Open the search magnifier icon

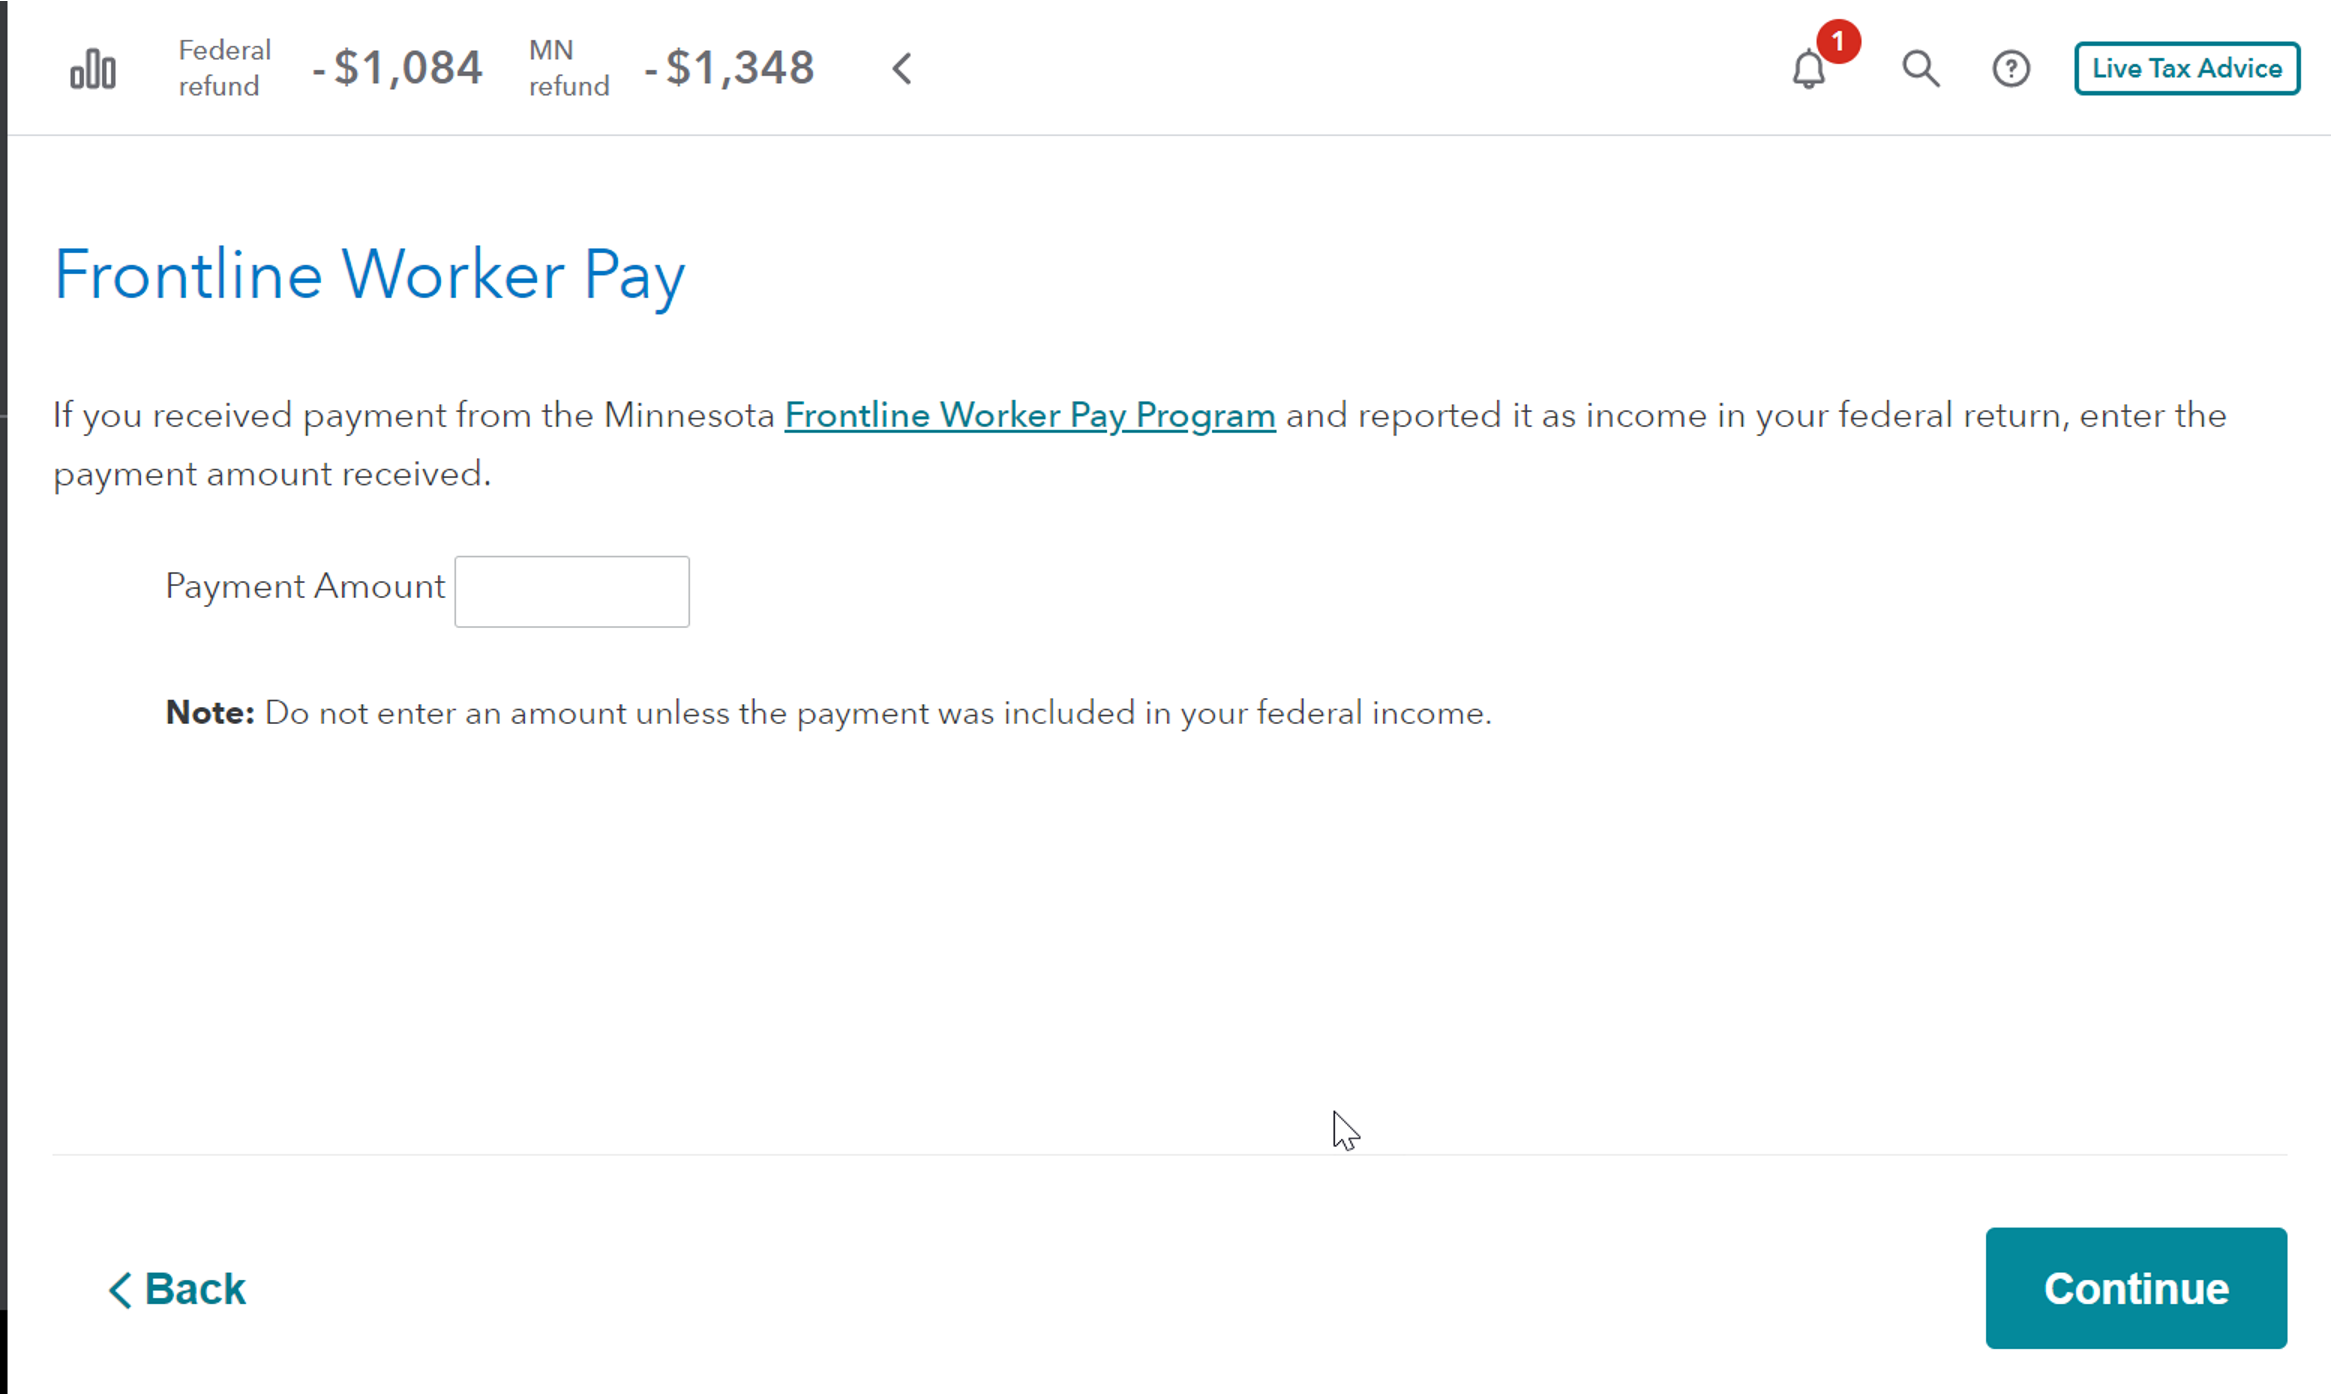coord(1920,69)
